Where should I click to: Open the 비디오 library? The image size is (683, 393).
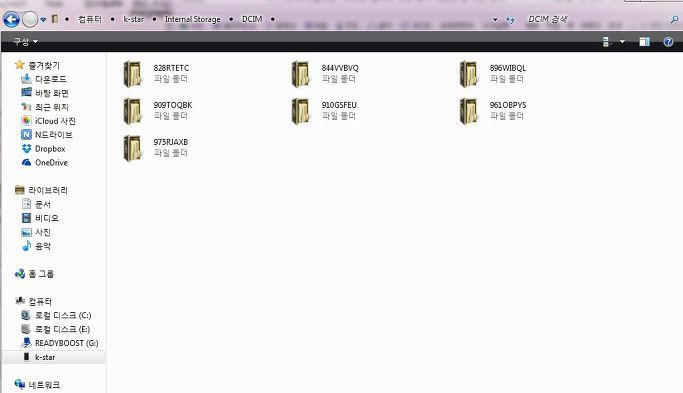[x=47, y=218]
